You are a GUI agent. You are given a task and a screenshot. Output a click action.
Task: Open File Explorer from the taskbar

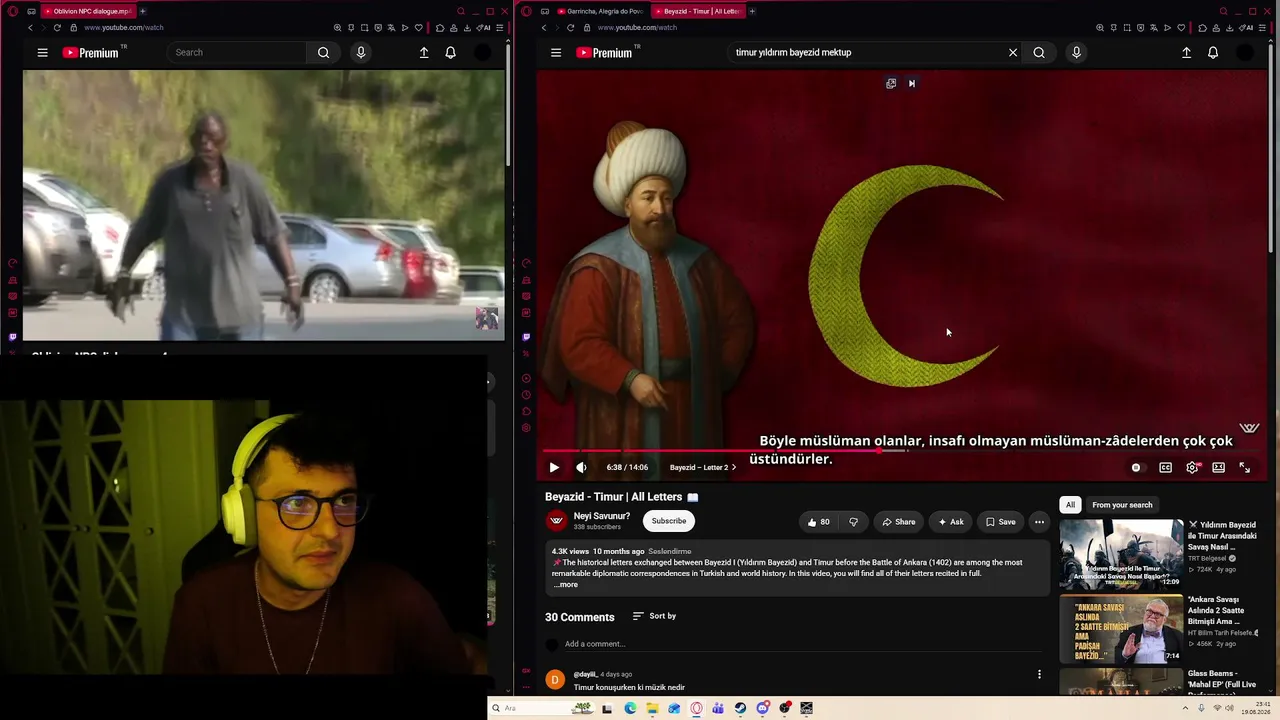pyautogui.click(x=652, y=708)
